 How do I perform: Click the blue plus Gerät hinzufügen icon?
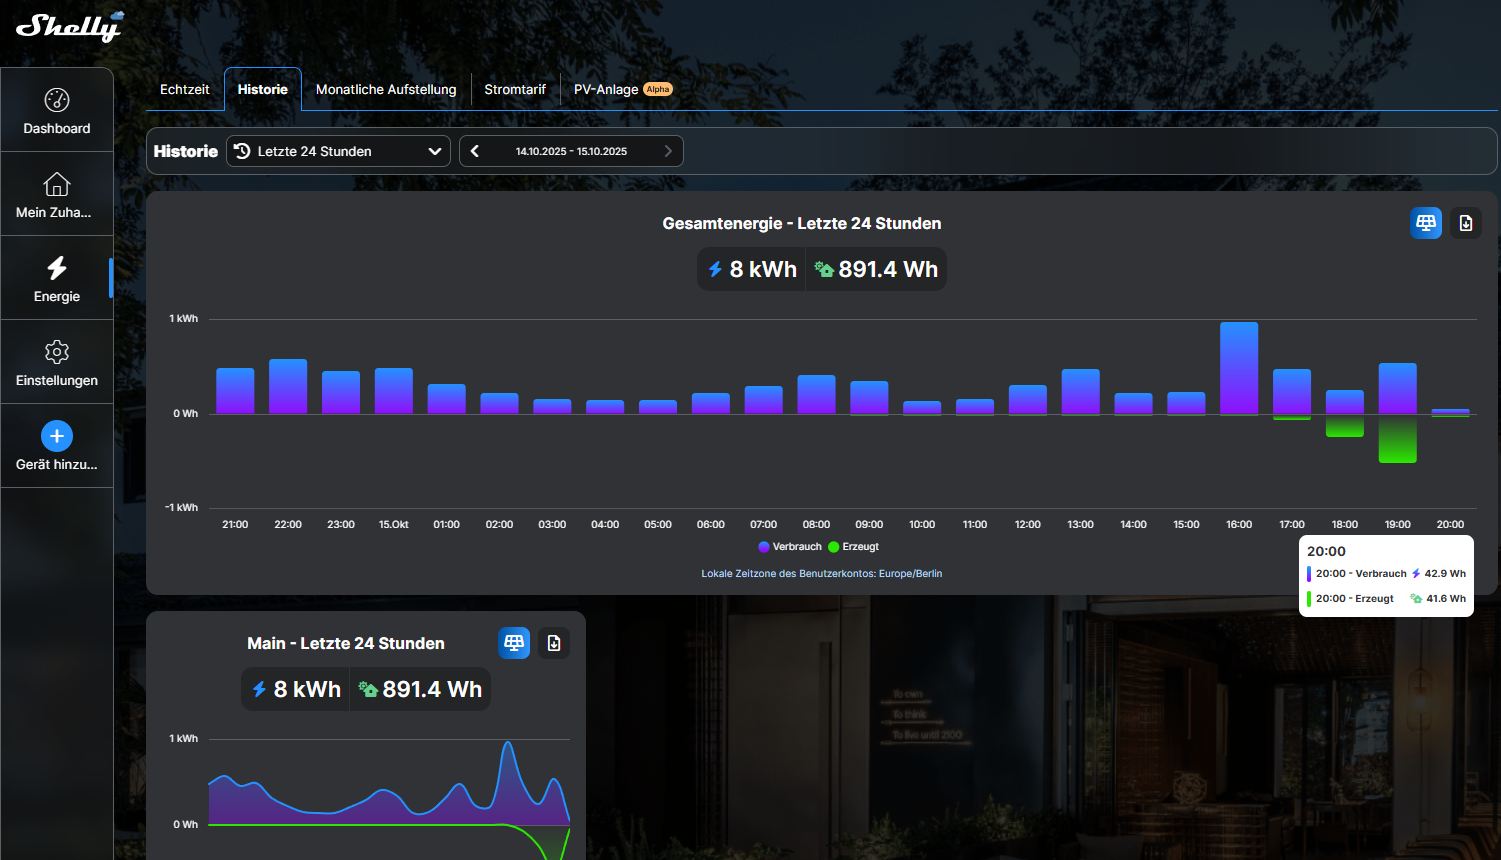coord(57,436)
